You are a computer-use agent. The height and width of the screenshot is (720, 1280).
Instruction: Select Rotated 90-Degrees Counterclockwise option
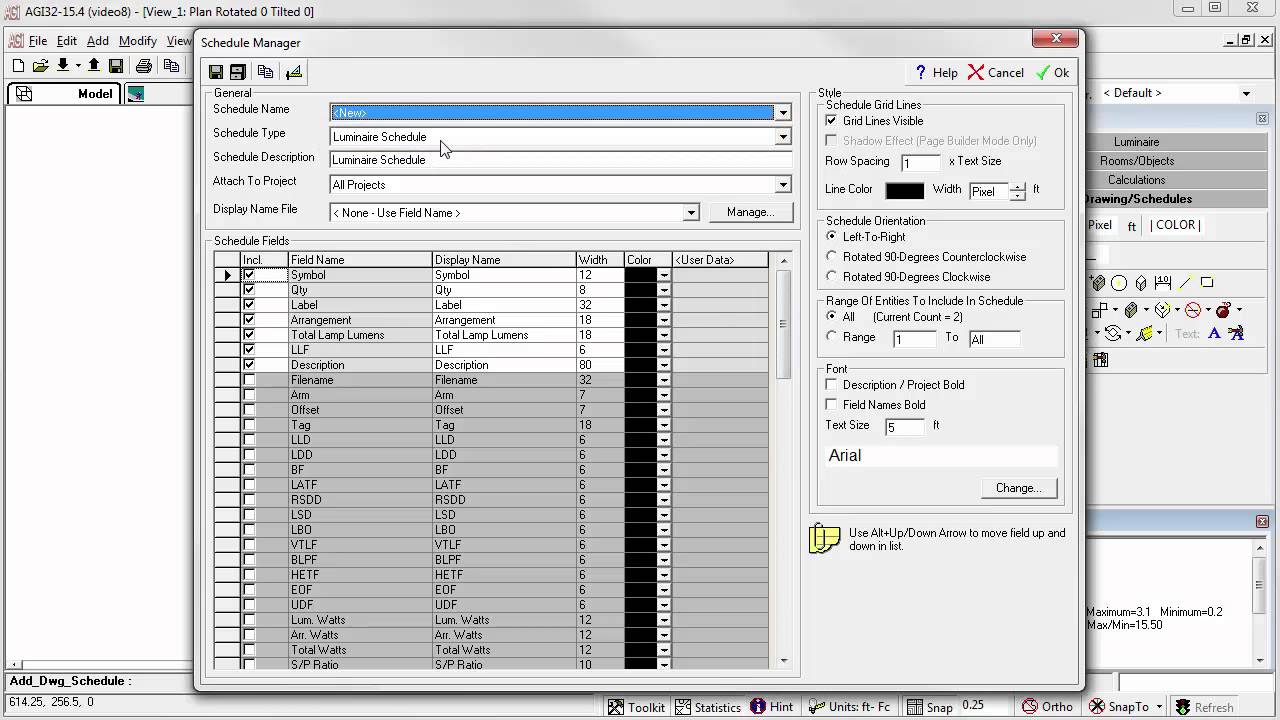point(832,257)
